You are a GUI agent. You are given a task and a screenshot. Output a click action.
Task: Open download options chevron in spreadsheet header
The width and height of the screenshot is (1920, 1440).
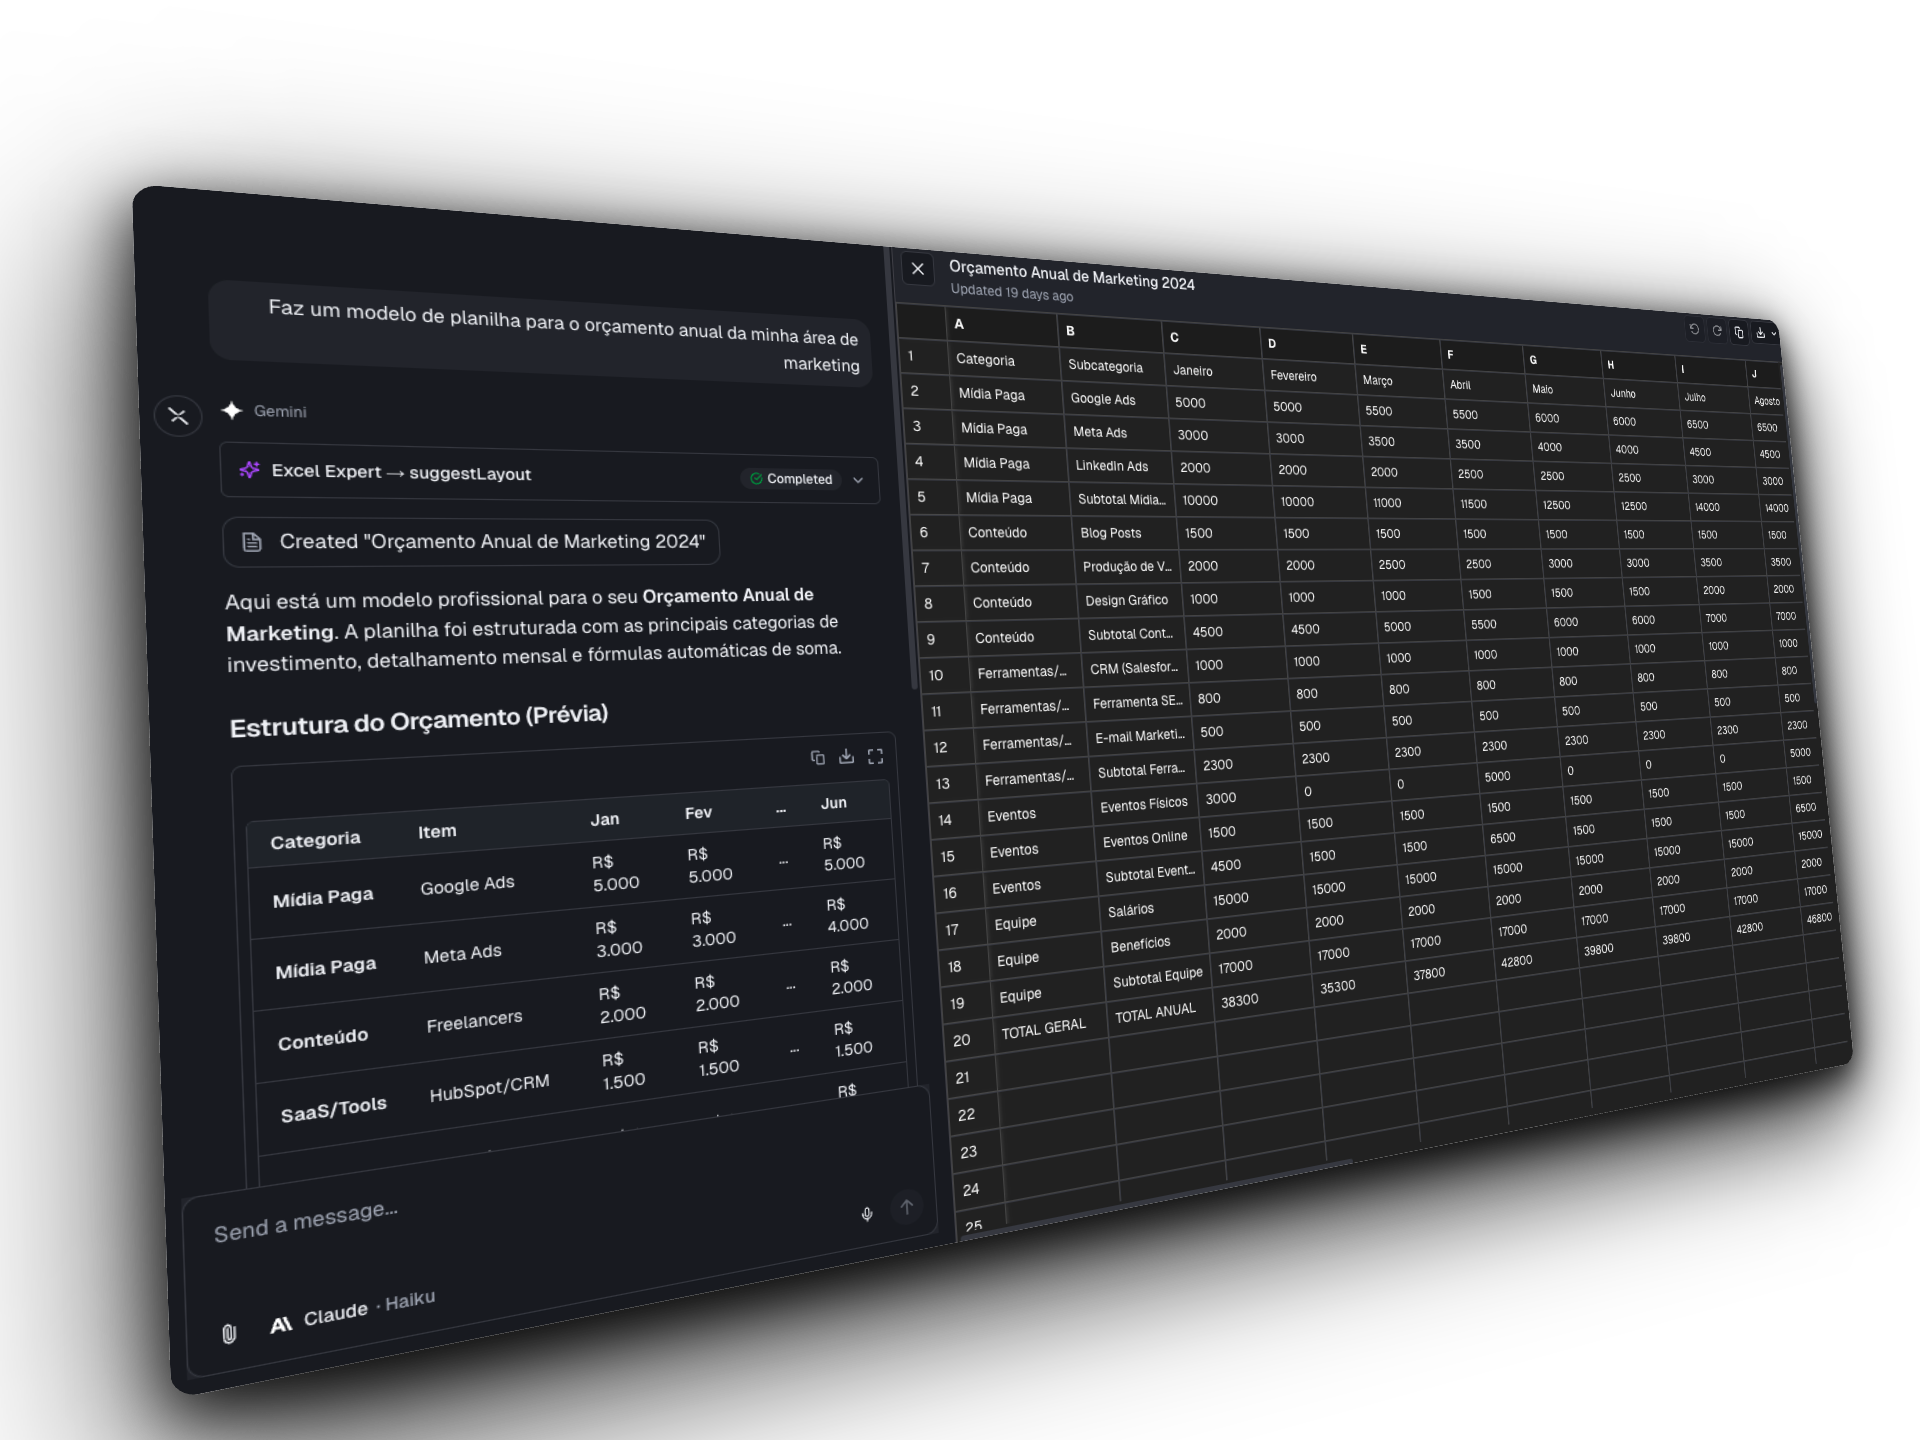tap(1774, 335)
